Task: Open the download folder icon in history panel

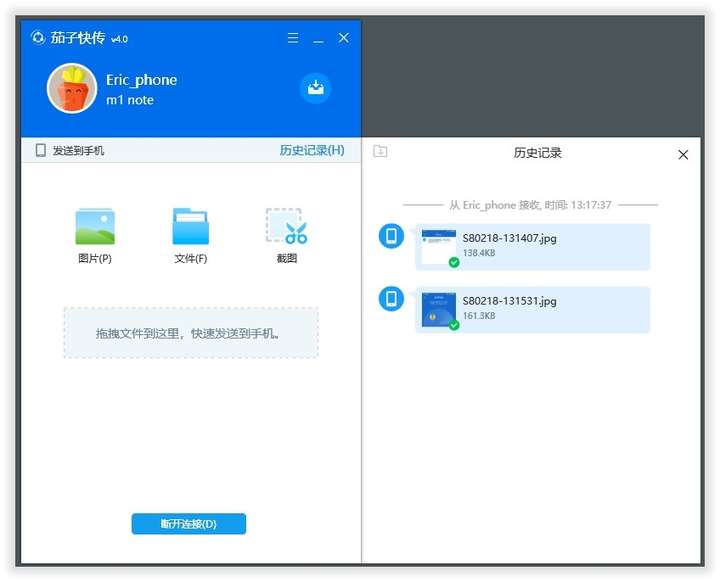Action: [x=380, y=151]
